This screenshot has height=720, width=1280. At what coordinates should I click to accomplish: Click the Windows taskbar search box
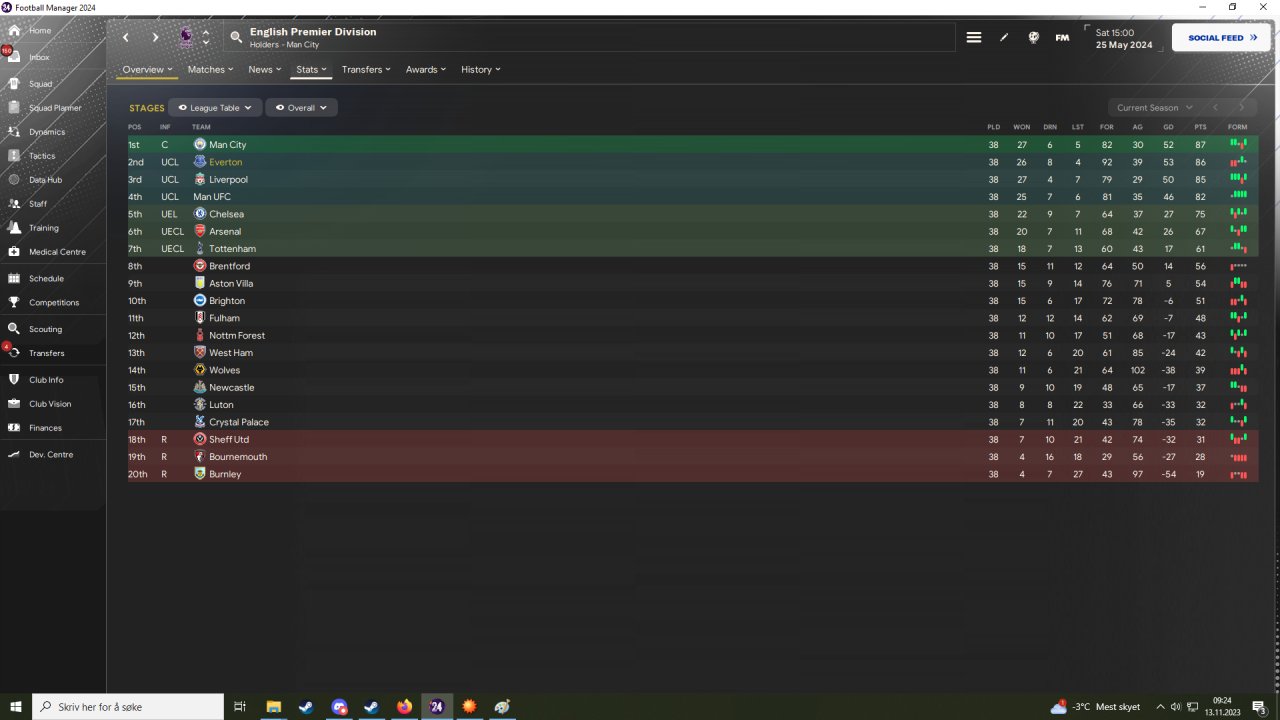coord(128,707)
